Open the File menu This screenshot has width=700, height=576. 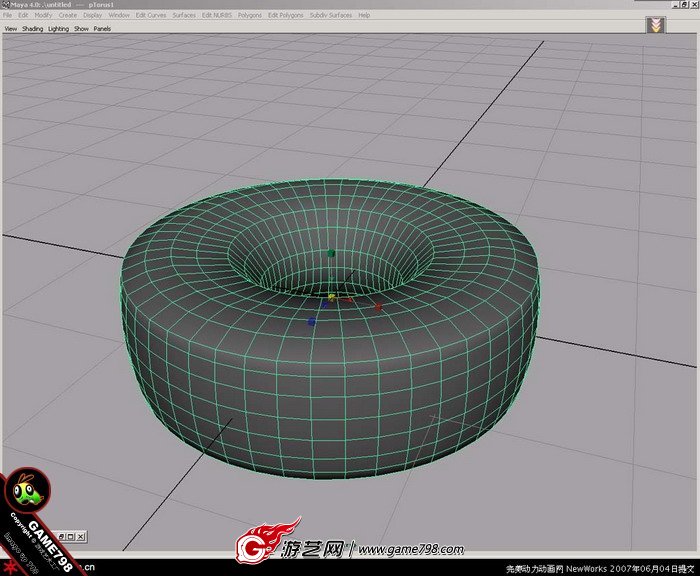tap(8, 16)
